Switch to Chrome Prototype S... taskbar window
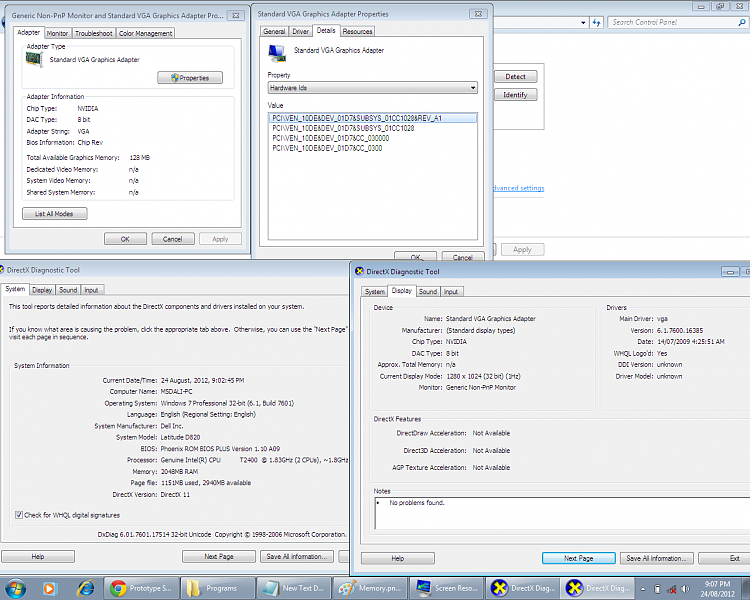This screenshot has width=750, height=600. [x=142, y=589]
